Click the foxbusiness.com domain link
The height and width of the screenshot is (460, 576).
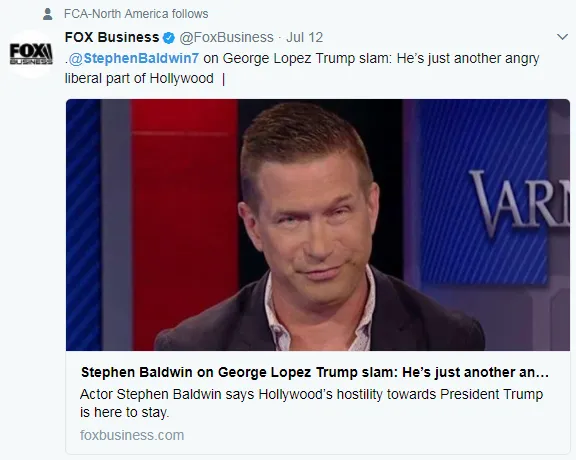tap(132, 435)
